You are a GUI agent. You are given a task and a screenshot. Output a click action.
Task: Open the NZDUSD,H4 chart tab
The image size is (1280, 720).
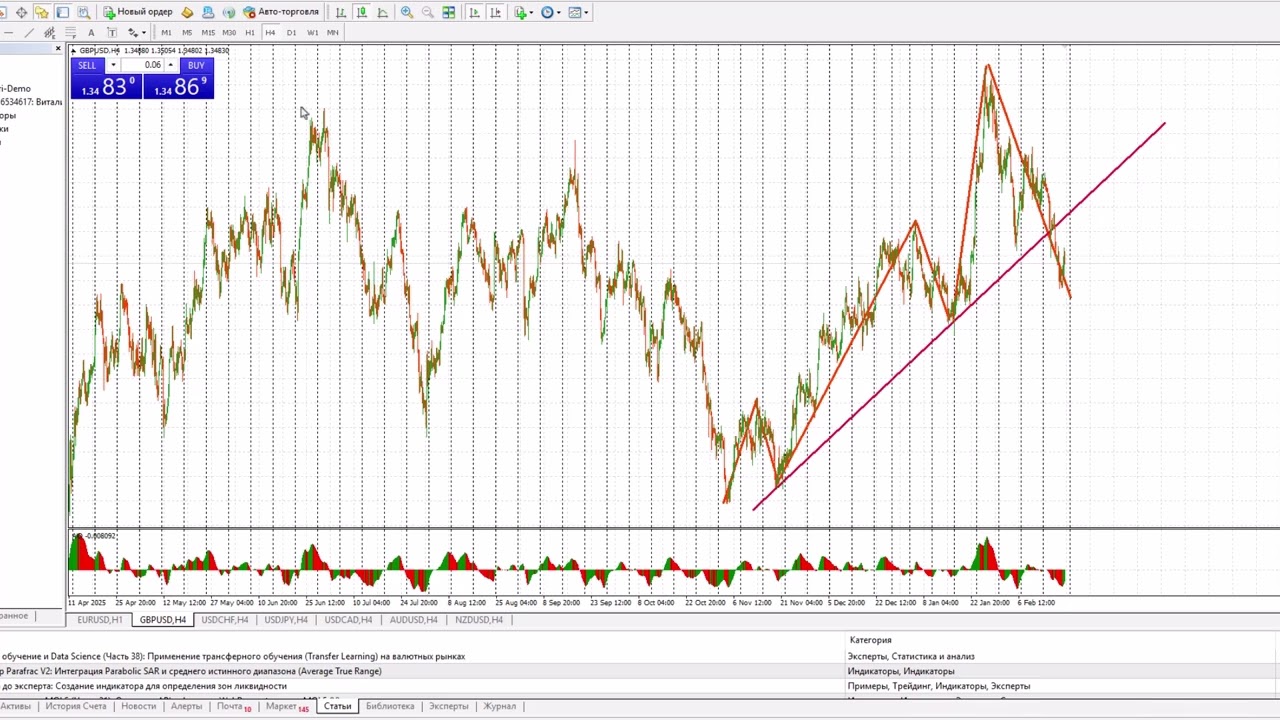(x=479, y=620)
